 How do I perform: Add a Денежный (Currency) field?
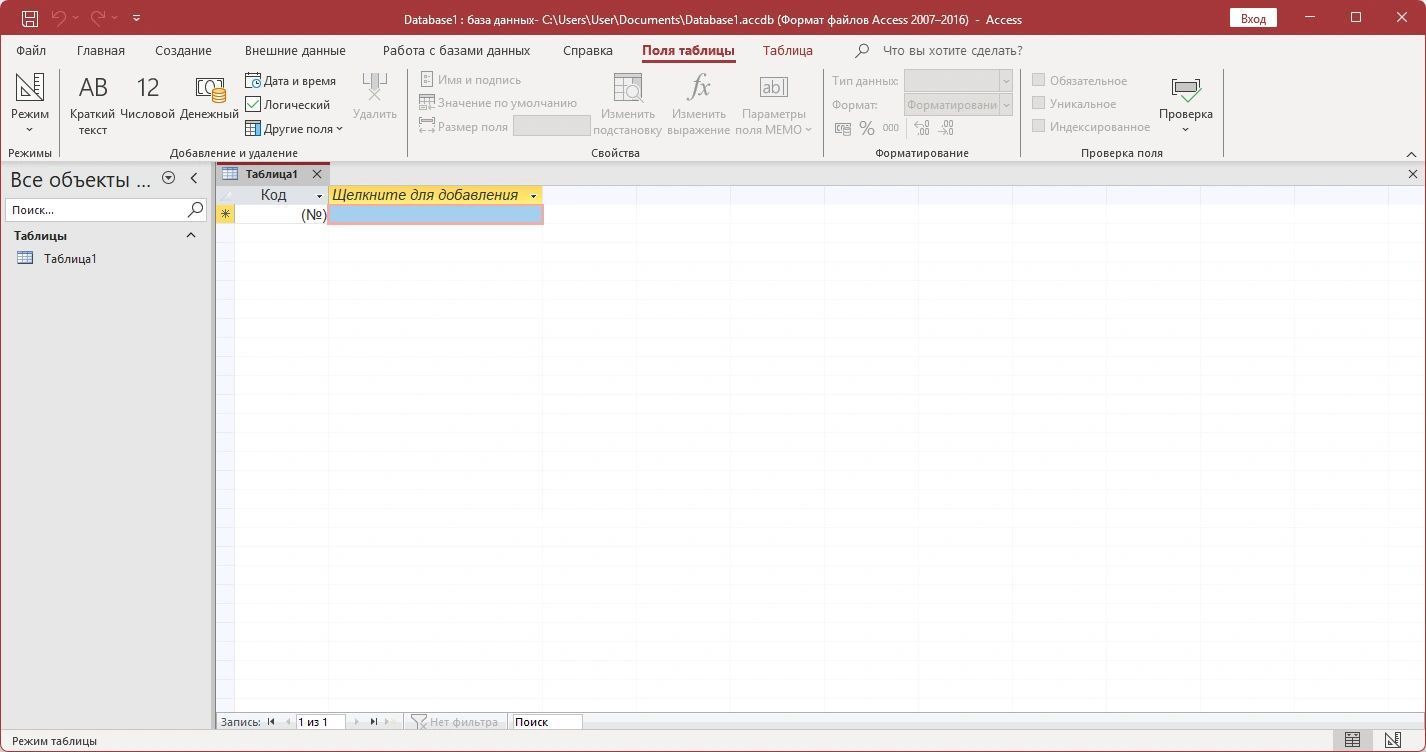pyautogui.click(x=209, y=98)
